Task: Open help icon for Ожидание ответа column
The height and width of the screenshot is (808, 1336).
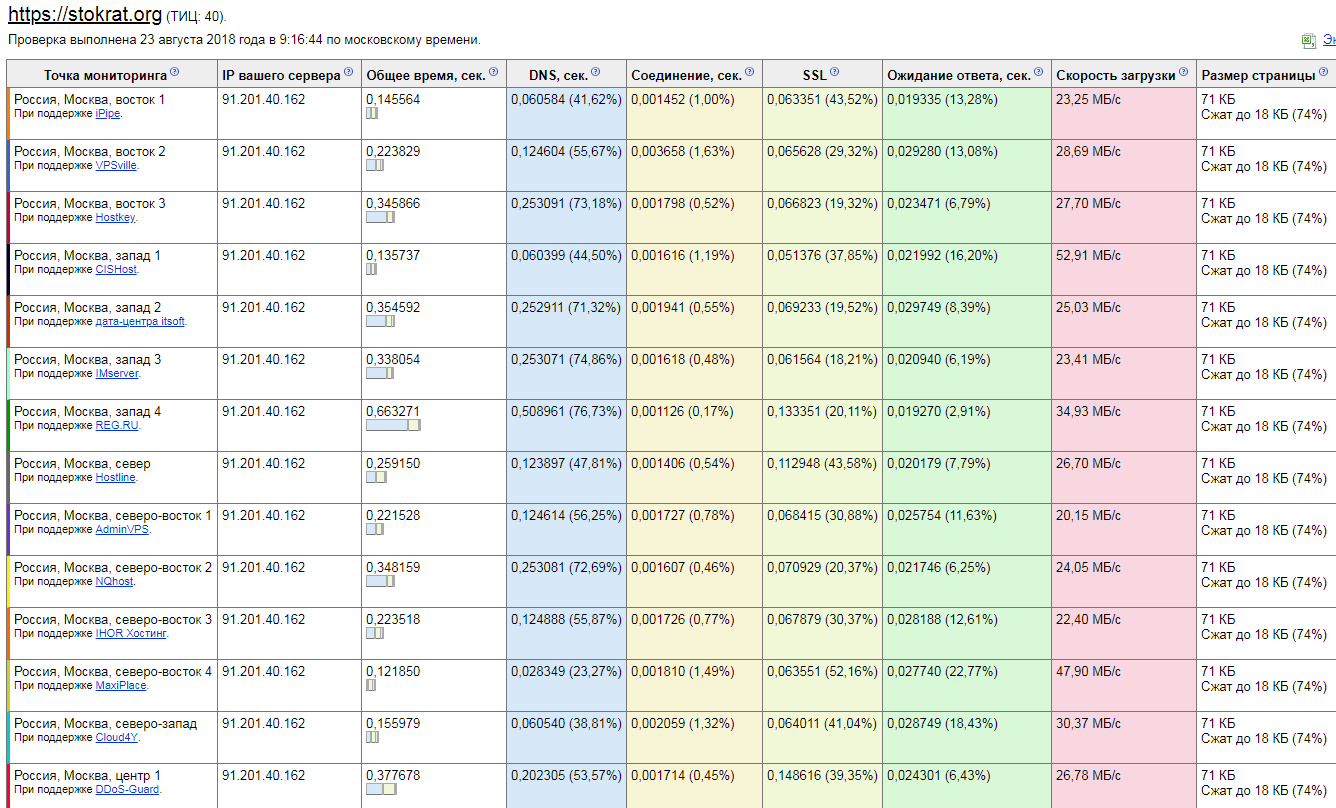Action: click(x=1039, y=72)
